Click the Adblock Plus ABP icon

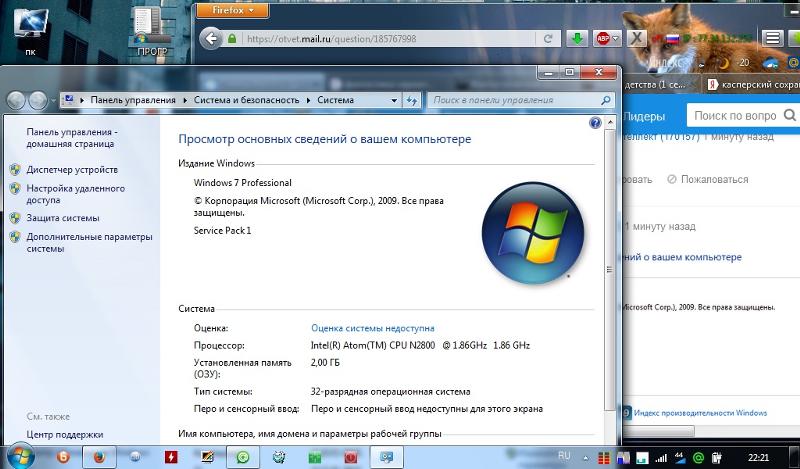(x=604, y=39)
